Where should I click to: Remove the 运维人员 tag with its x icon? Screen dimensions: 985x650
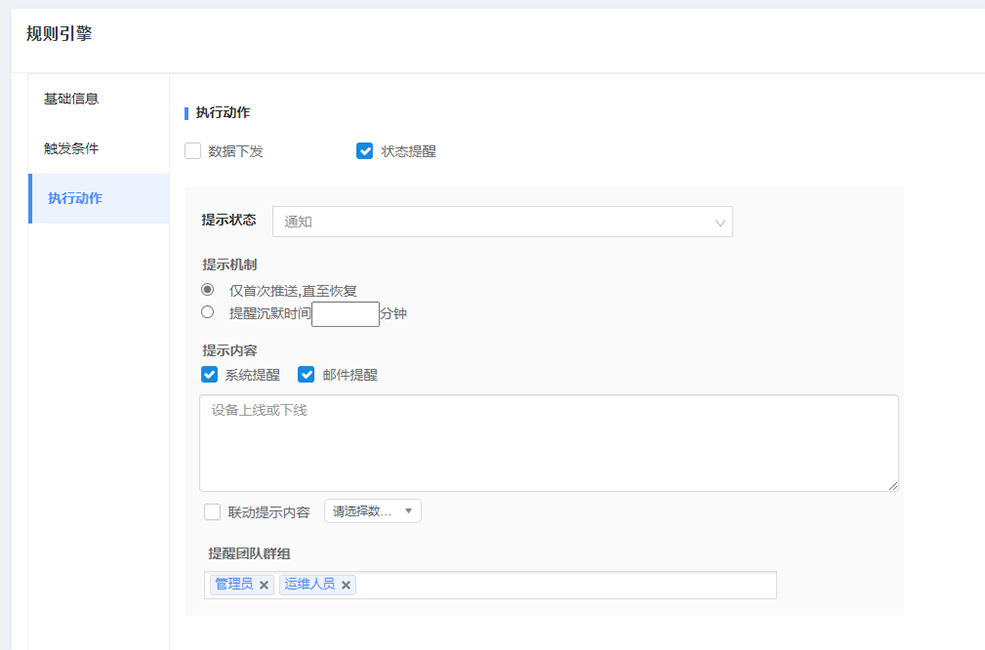tap(346, 585)
